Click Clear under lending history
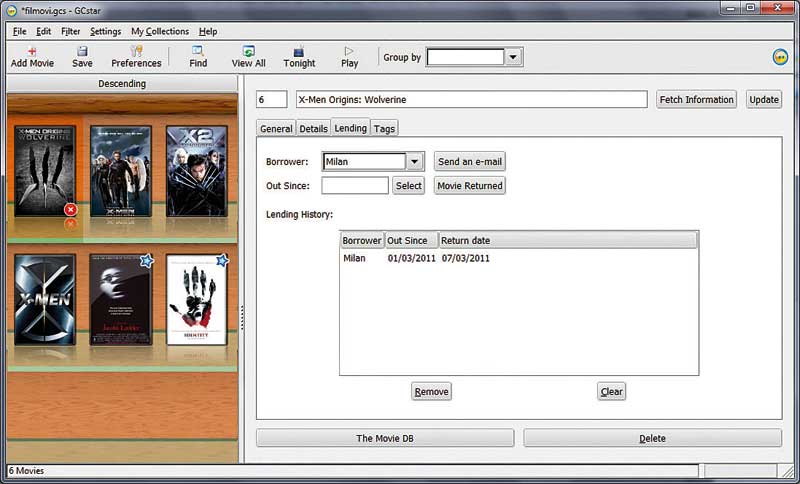800x484 pixels. point(612,392)
